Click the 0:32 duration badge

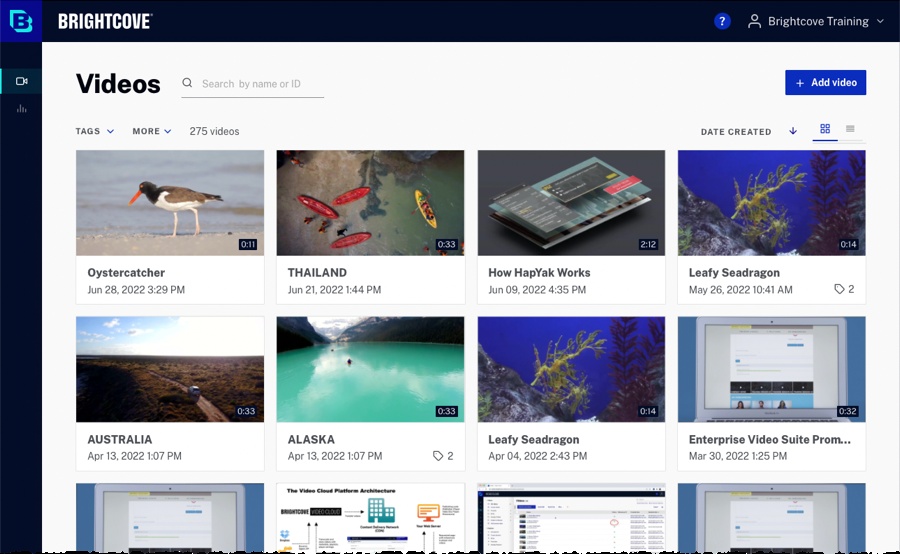click(848, 411)
